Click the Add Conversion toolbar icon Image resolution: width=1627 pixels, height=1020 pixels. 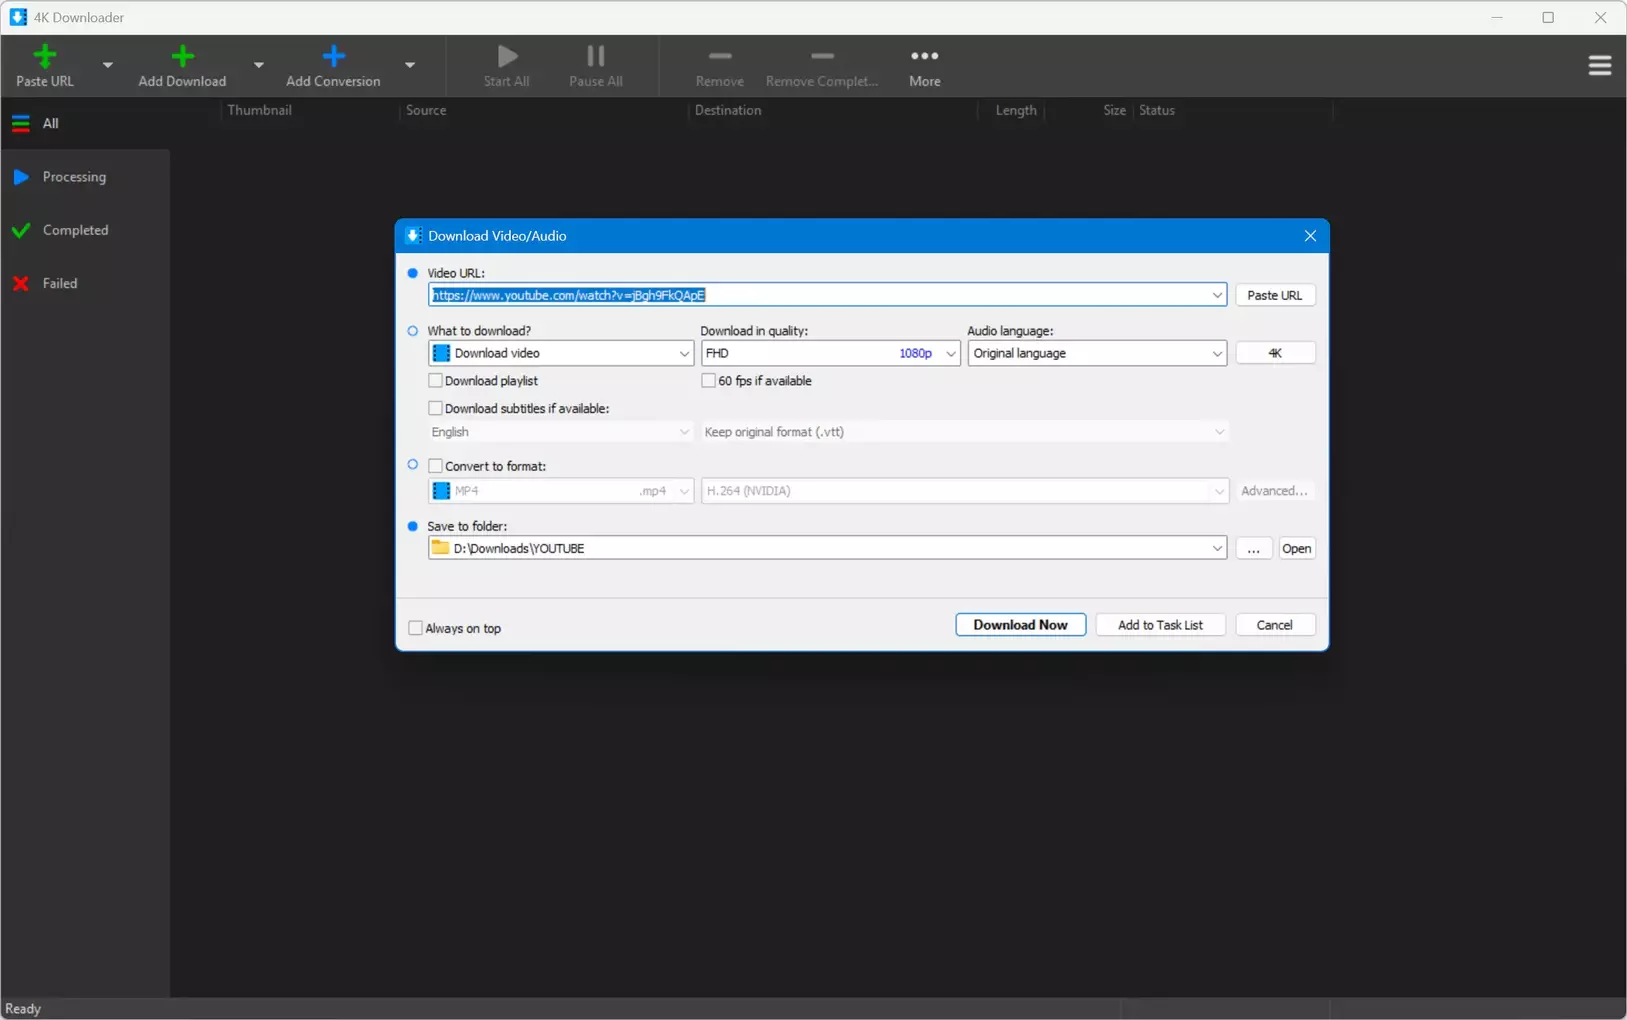pyautogui.click(x=333, y=58)
